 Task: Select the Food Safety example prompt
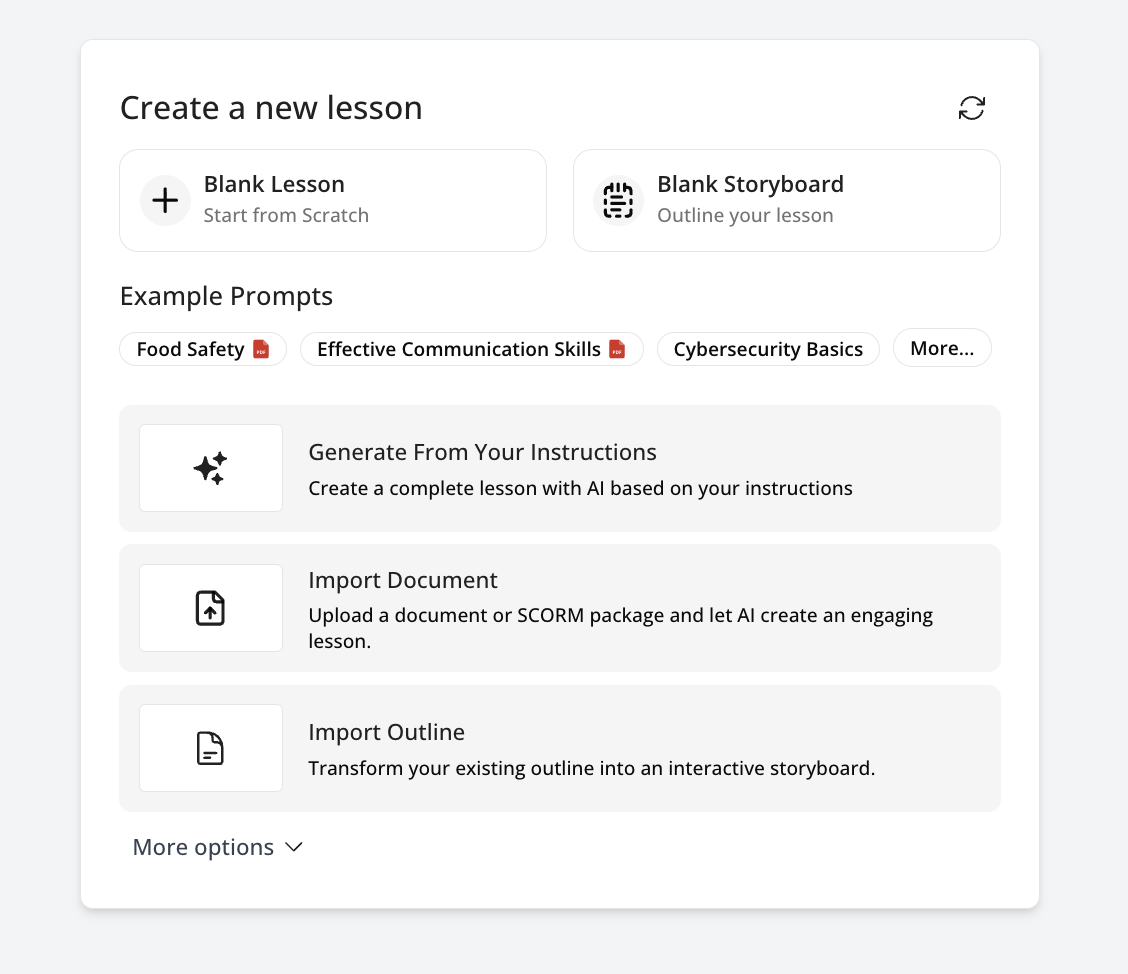pos(191,349)
